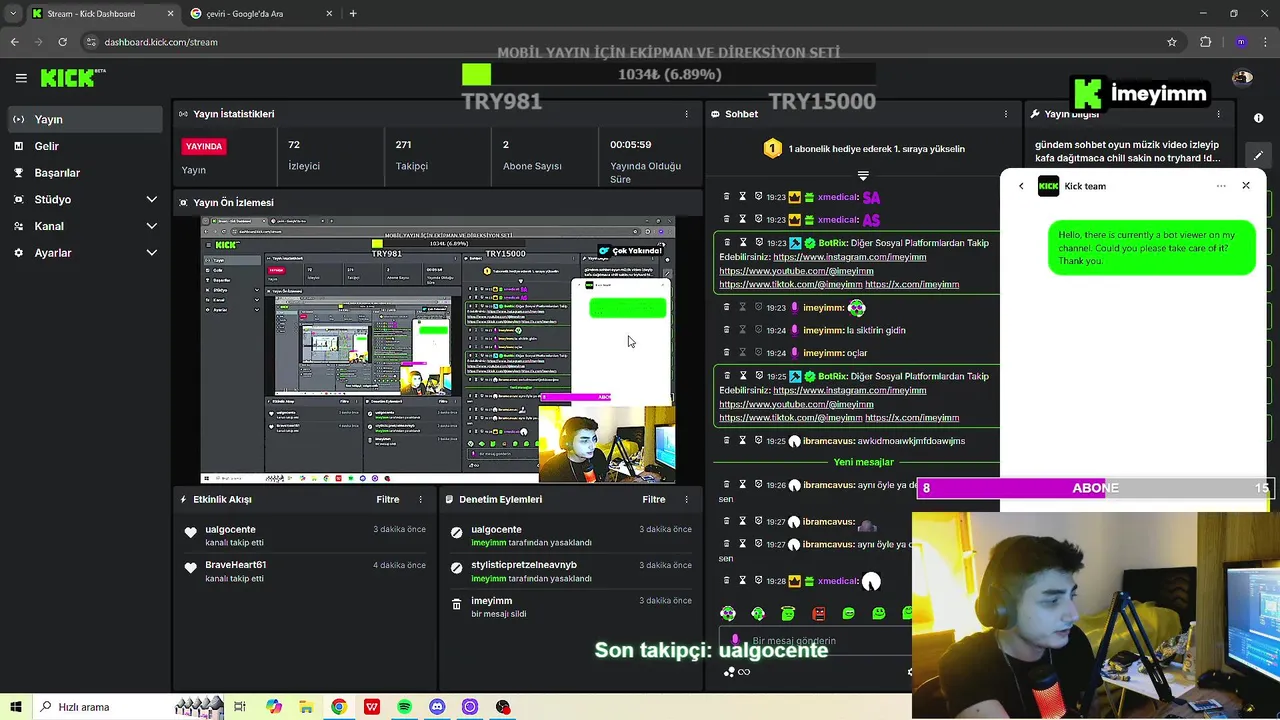Screen dimensions: 1280x720
Task: Click hourglass icon on 19:25 BotRix message
Action: (x=743, y=377)
